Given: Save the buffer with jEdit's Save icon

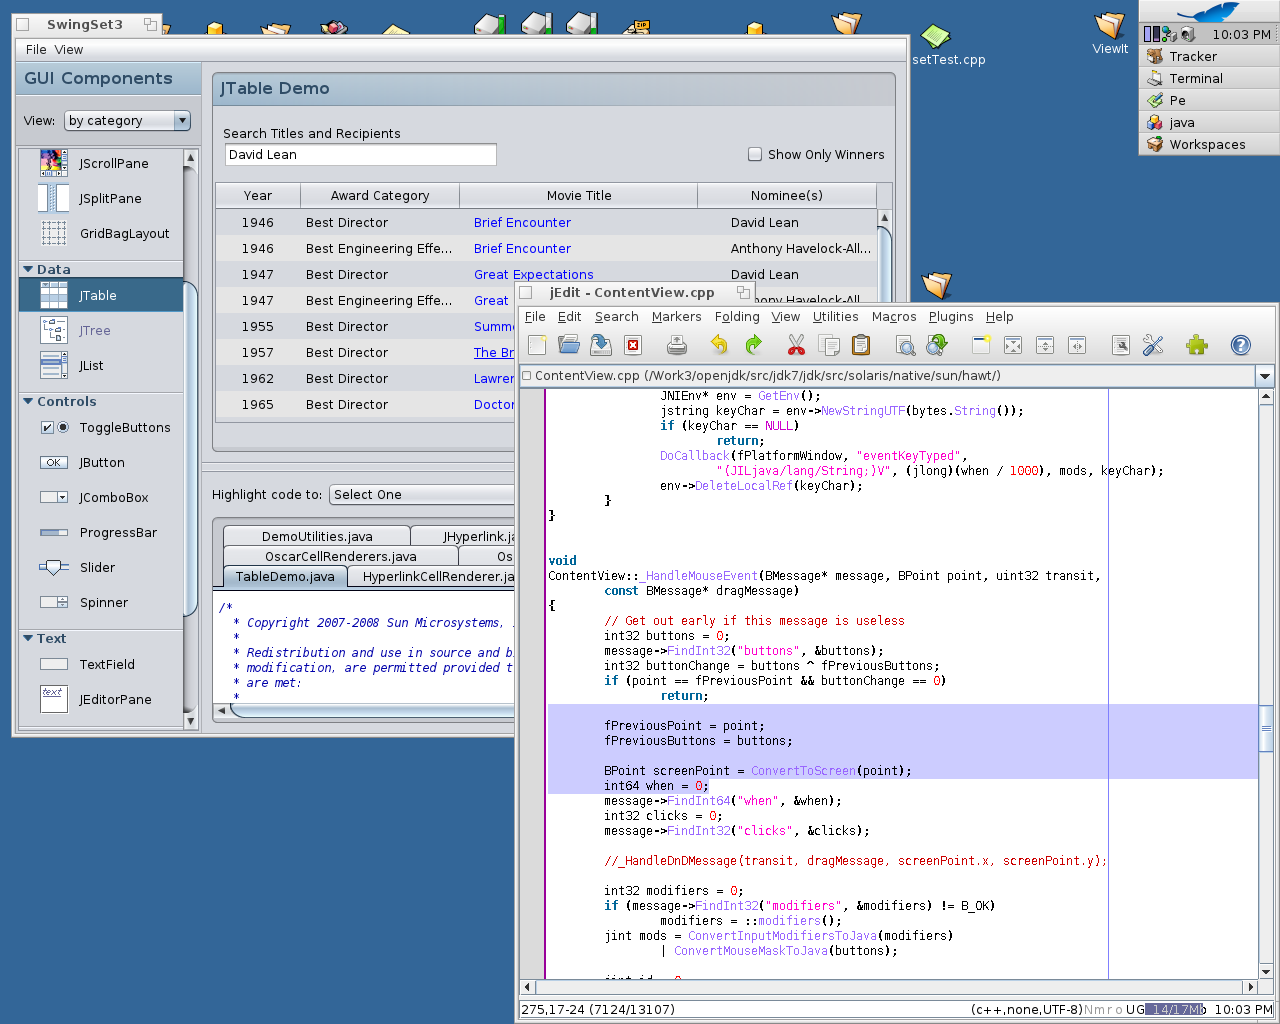Looking at the screenshot, I should pos(601,345).
